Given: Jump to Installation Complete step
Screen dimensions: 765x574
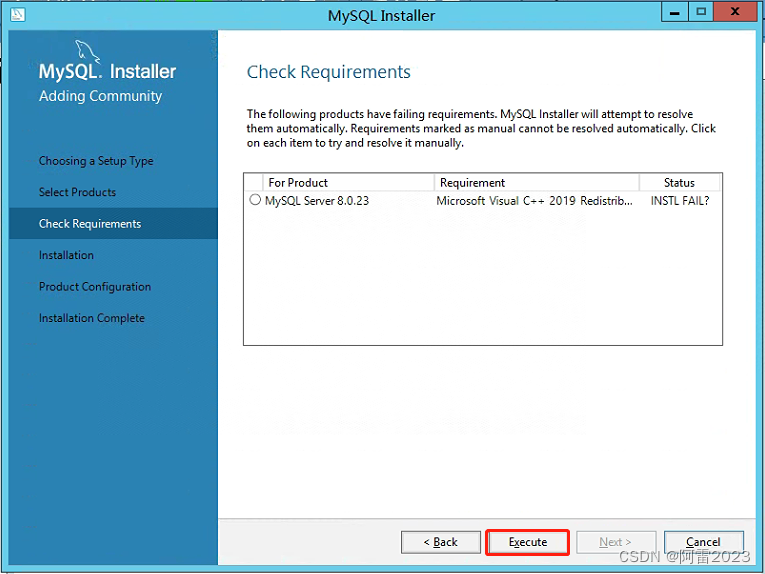Looking at the screenshot, I should pyautogui.click(x=92, y=318).
